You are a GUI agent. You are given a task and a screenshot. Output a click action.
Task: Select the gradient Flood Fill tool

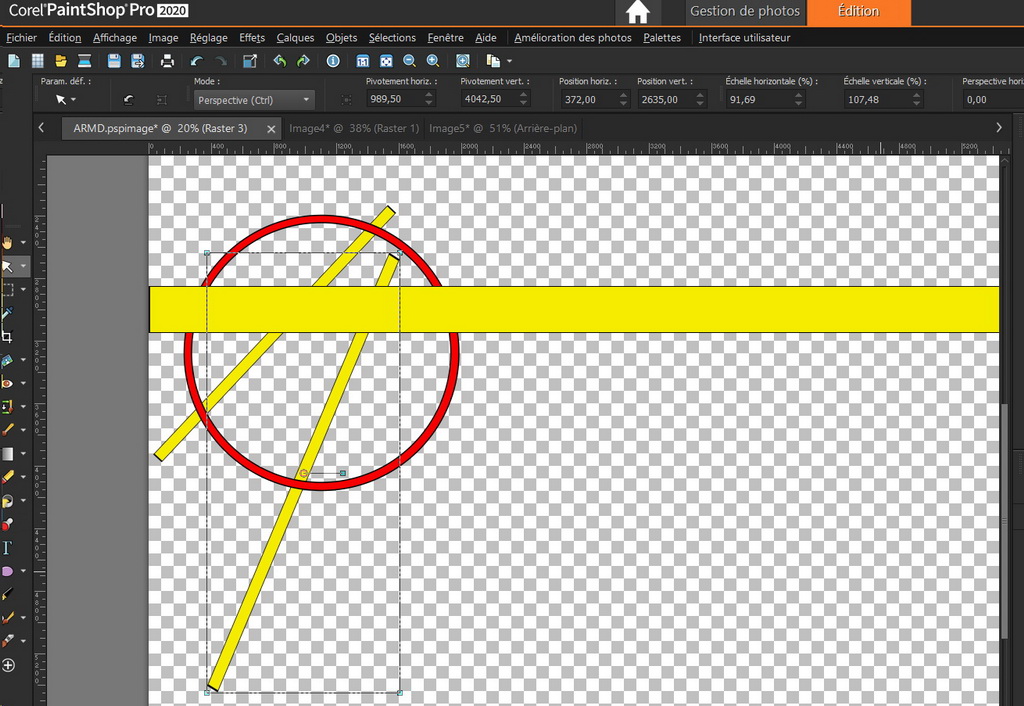(x=7, y=453)
